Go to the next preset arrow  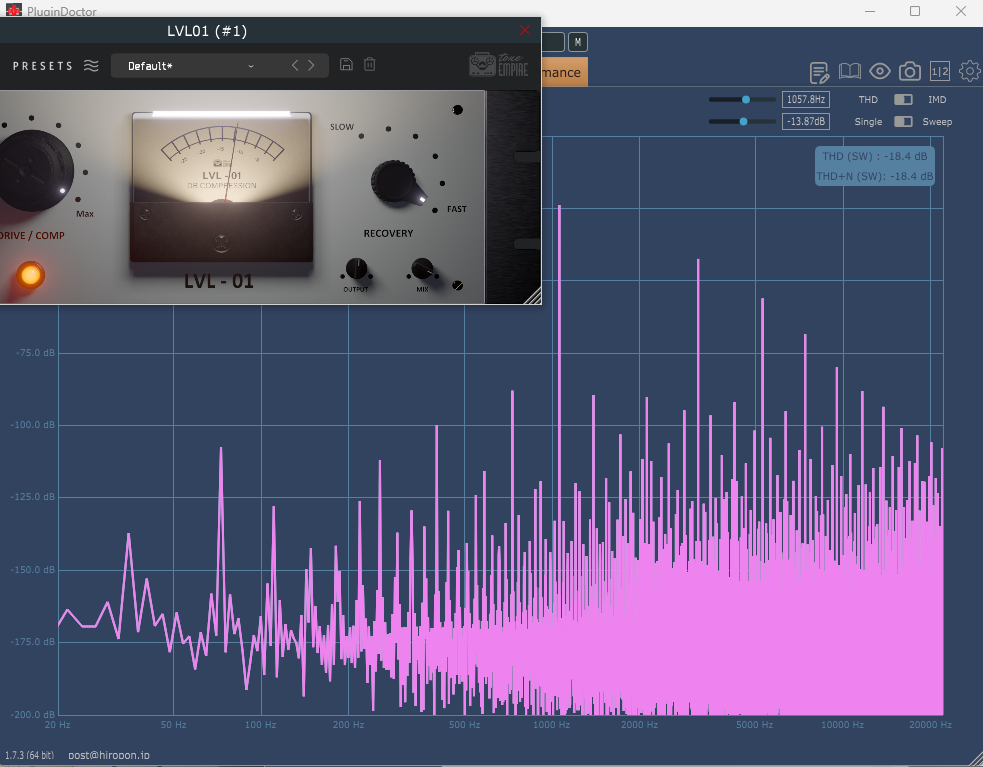click(311, 65)
